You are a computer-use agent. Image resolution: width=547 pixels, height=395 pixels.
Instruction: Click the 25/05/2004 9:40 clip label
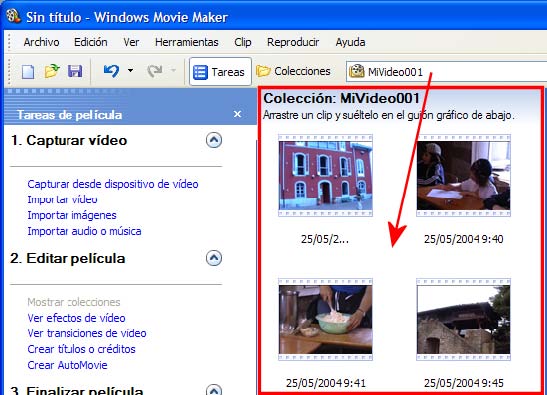point(464,239)
